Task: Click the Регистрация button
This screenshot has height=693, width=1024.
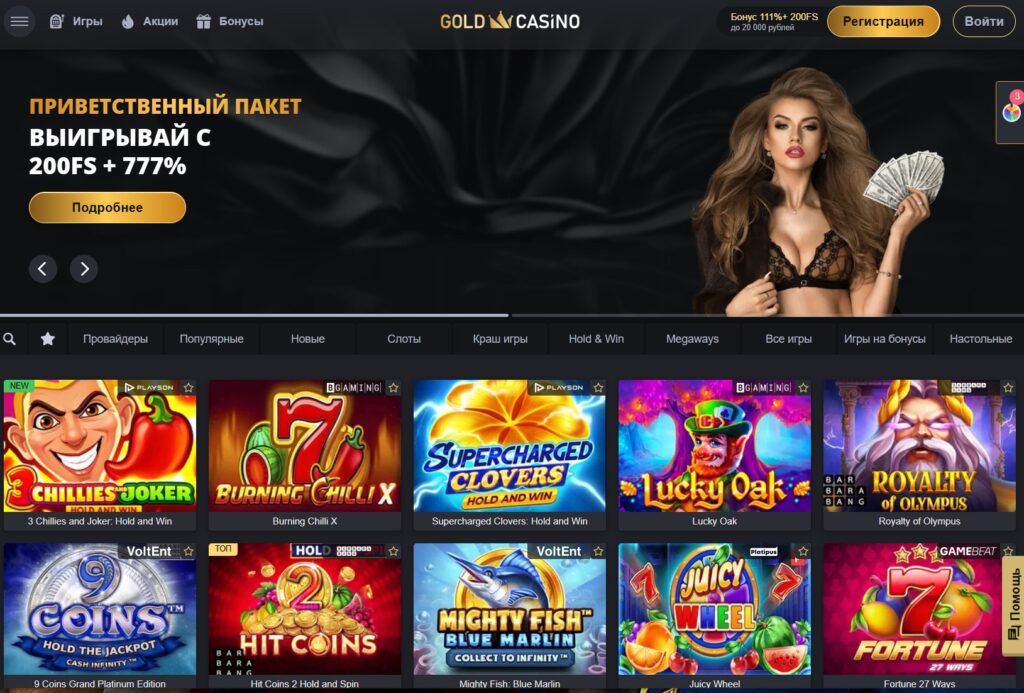Action: pyautogui.click(x=883, y=22)
